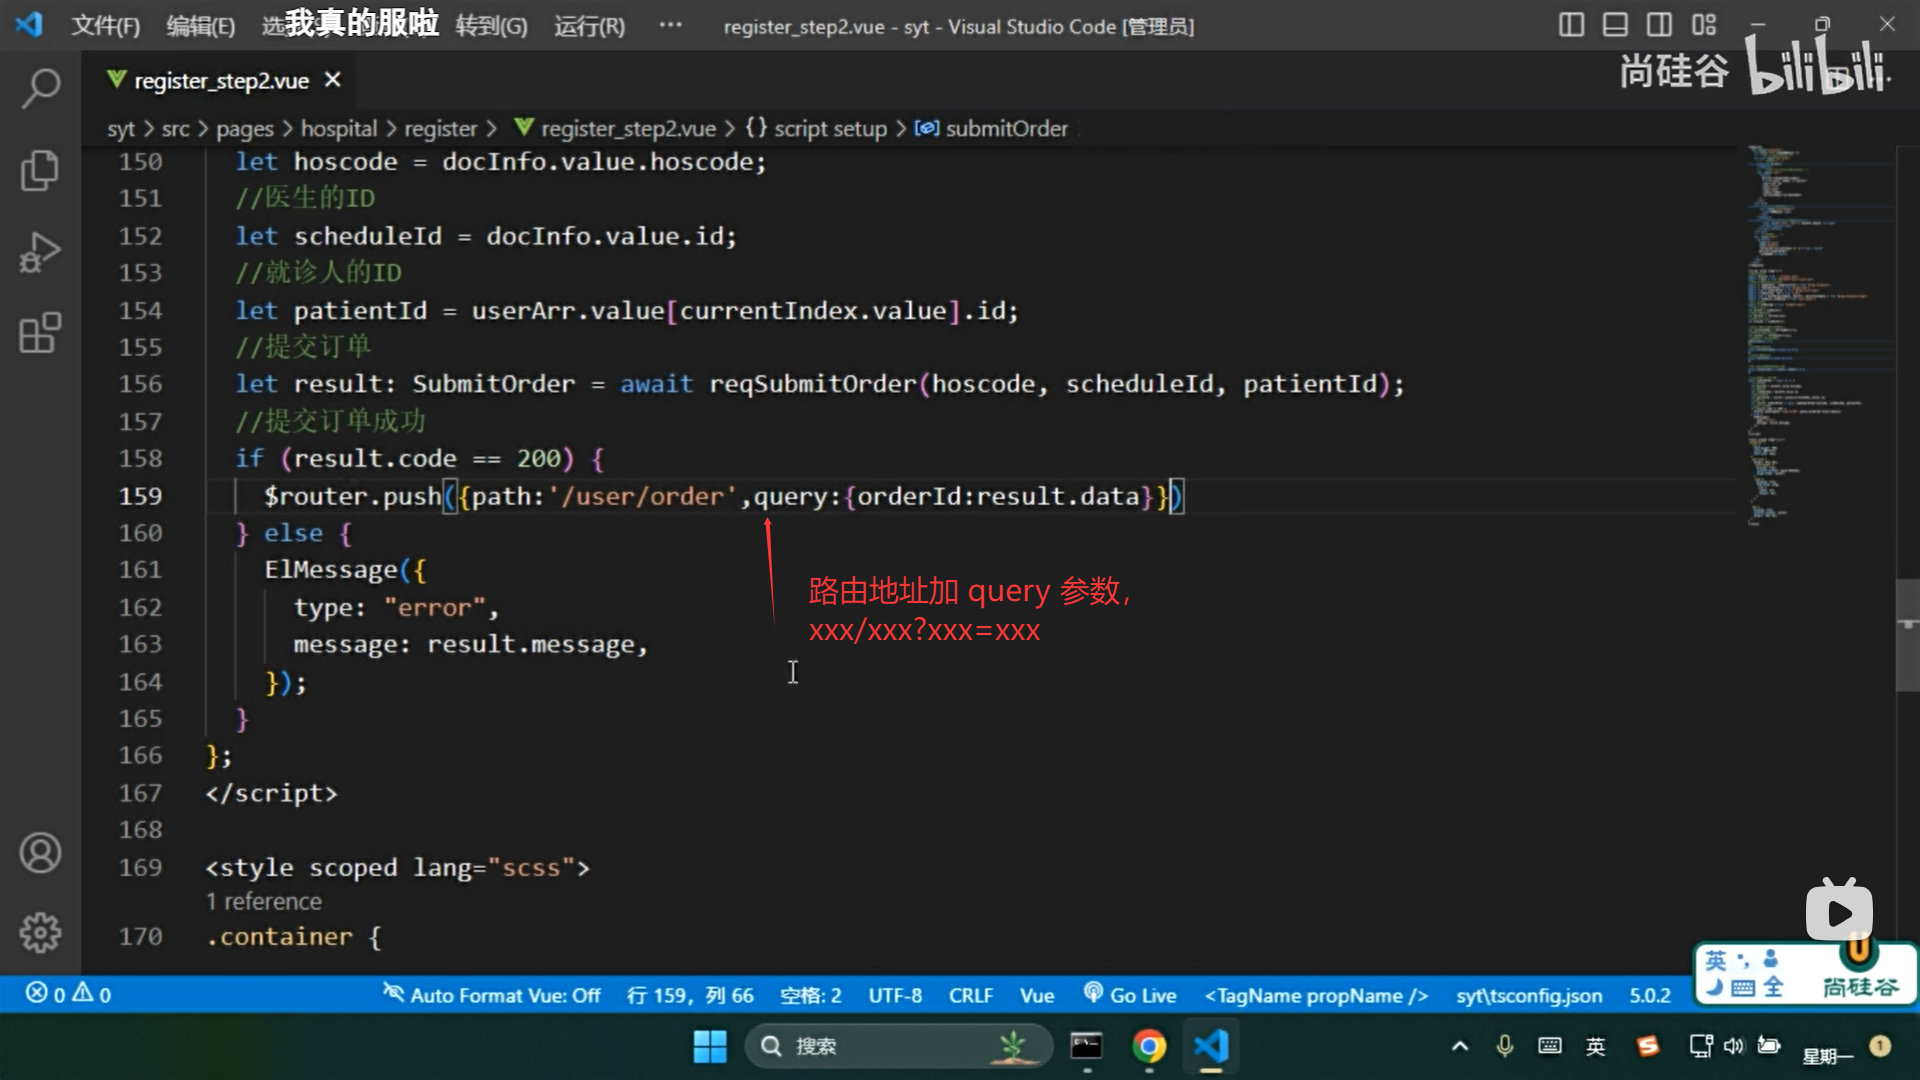Click errors and warnings status indicator
This screenshot has height=1080, width=1920.
[68, 994]
